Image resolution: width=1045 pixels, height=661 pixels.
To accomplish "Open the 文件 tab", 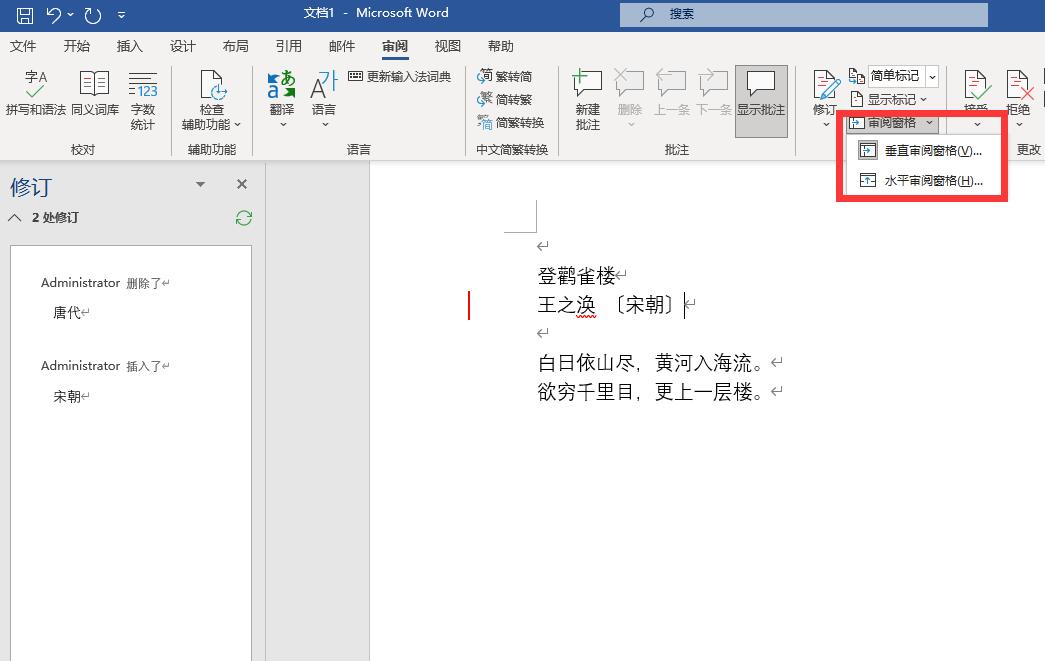I will (23, 46).
